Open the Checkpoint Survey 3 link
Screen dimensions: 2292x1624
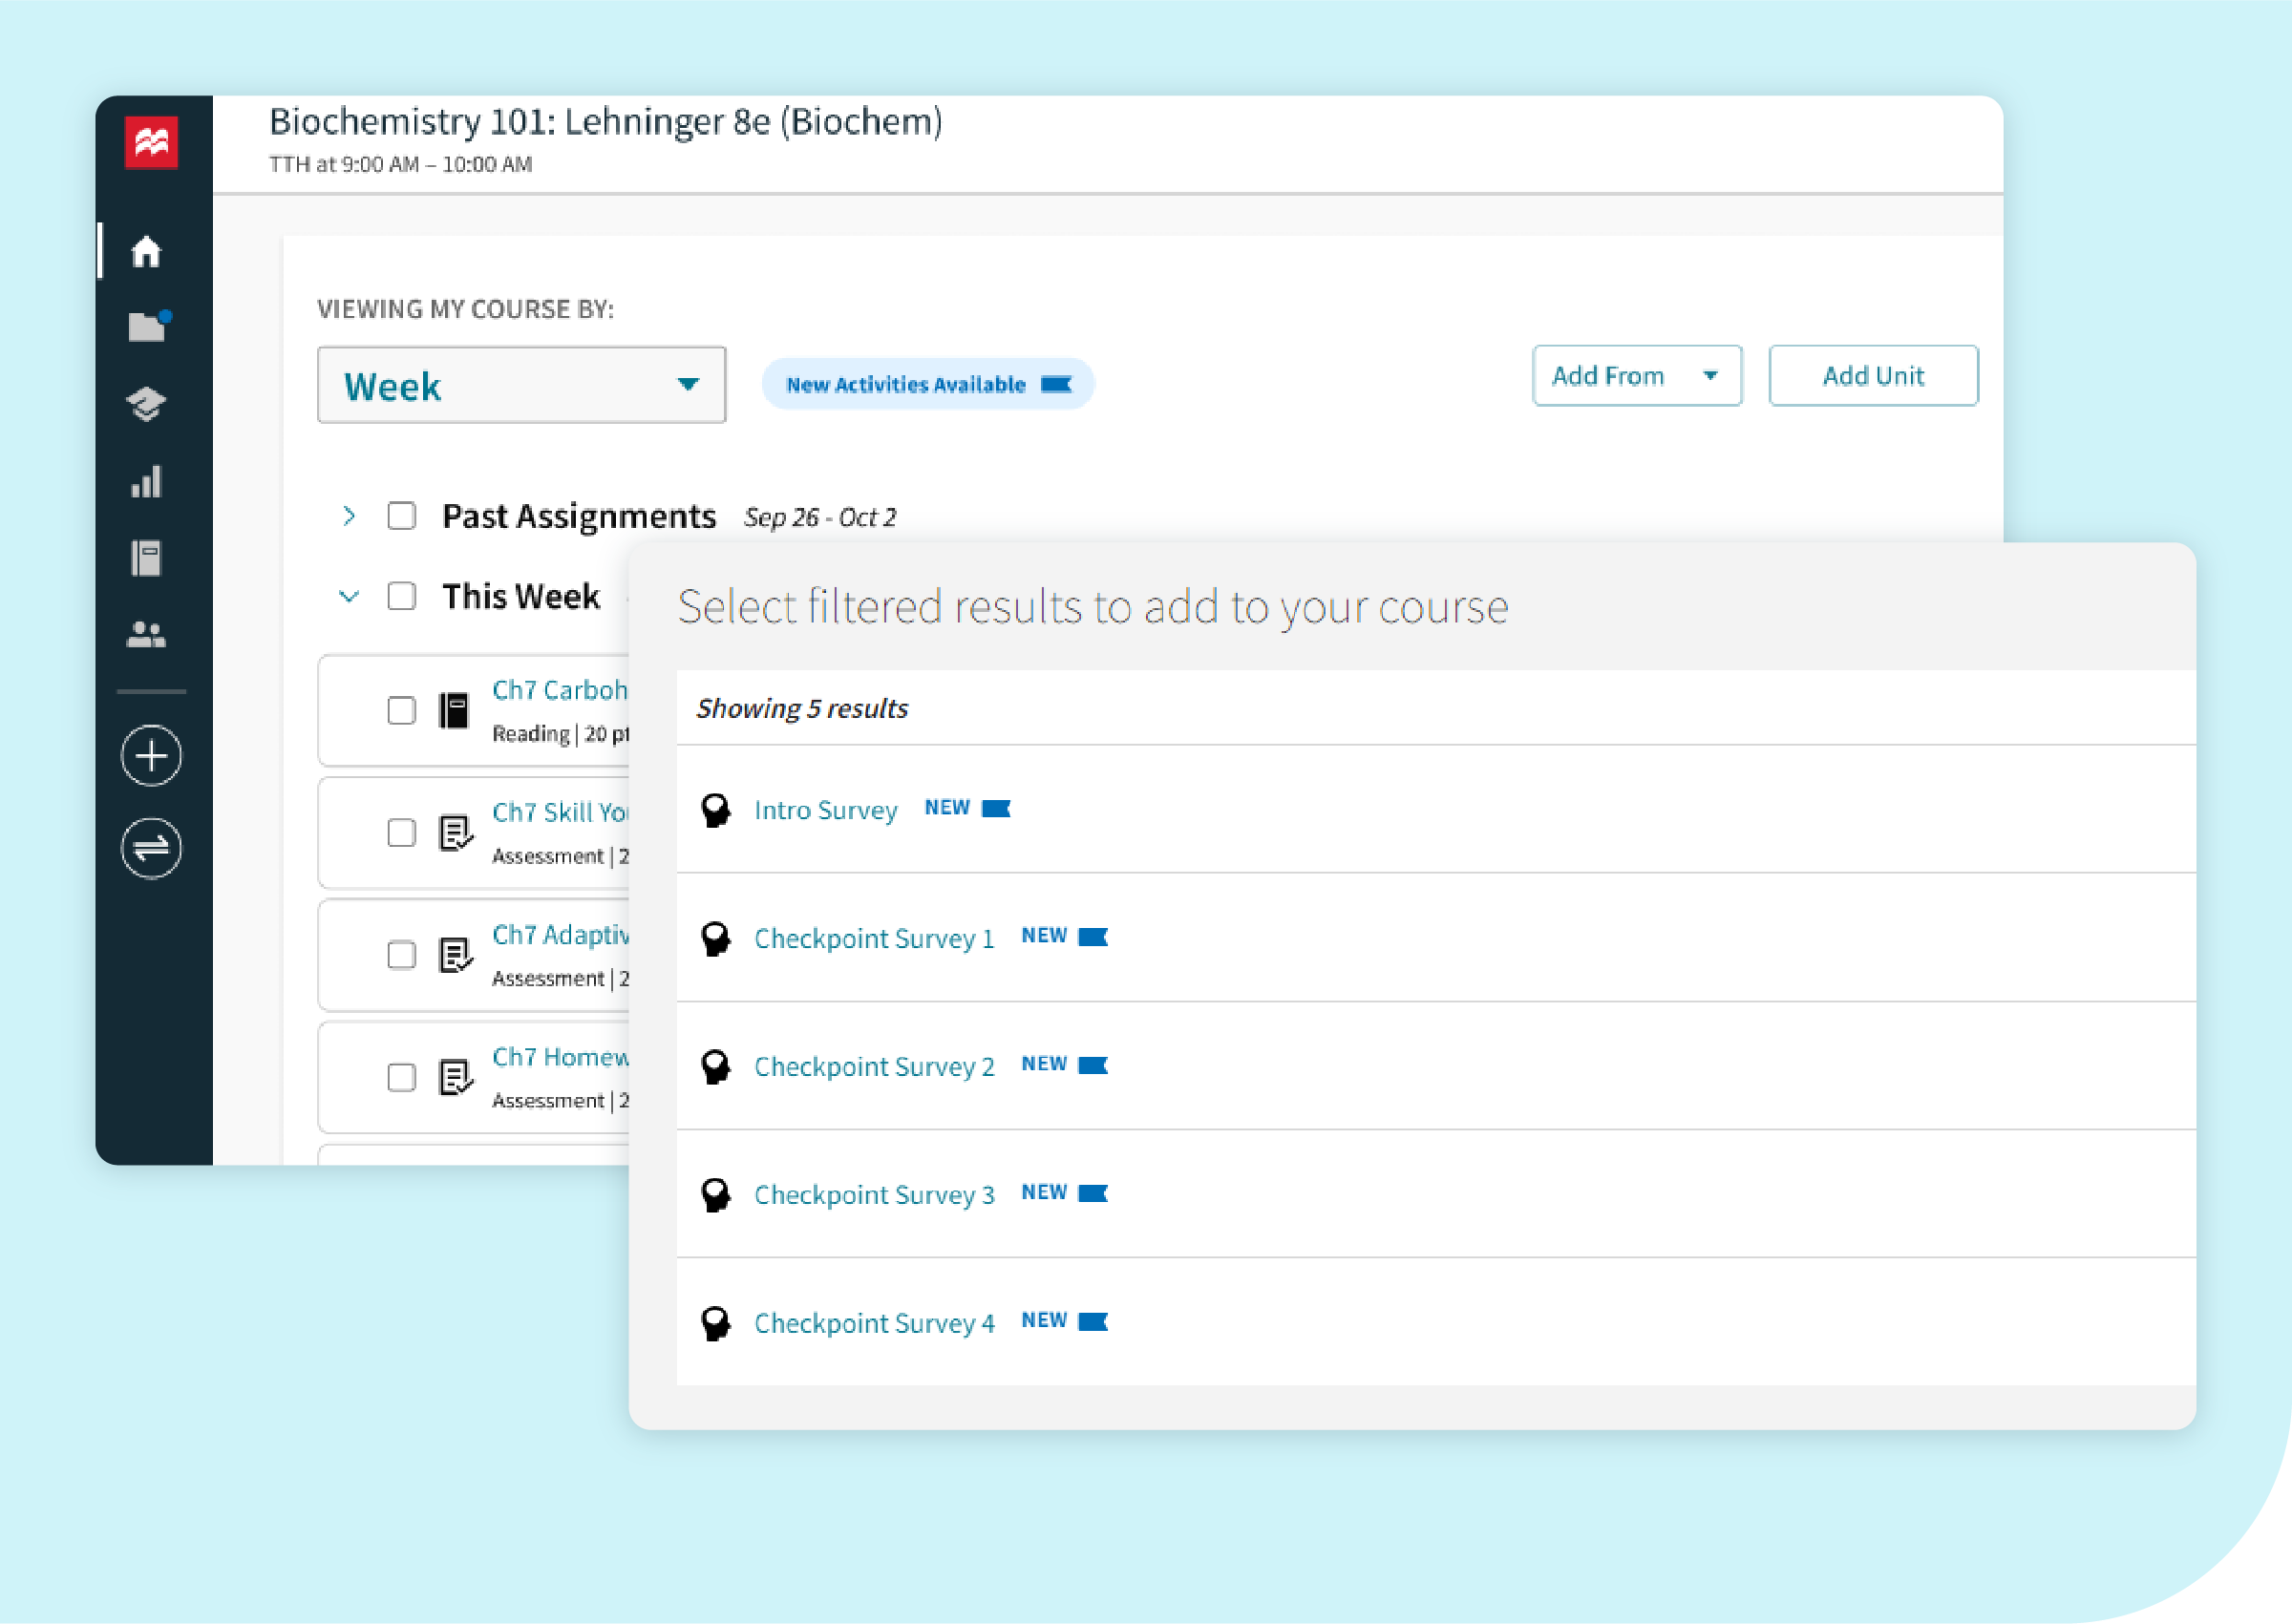873,1195
